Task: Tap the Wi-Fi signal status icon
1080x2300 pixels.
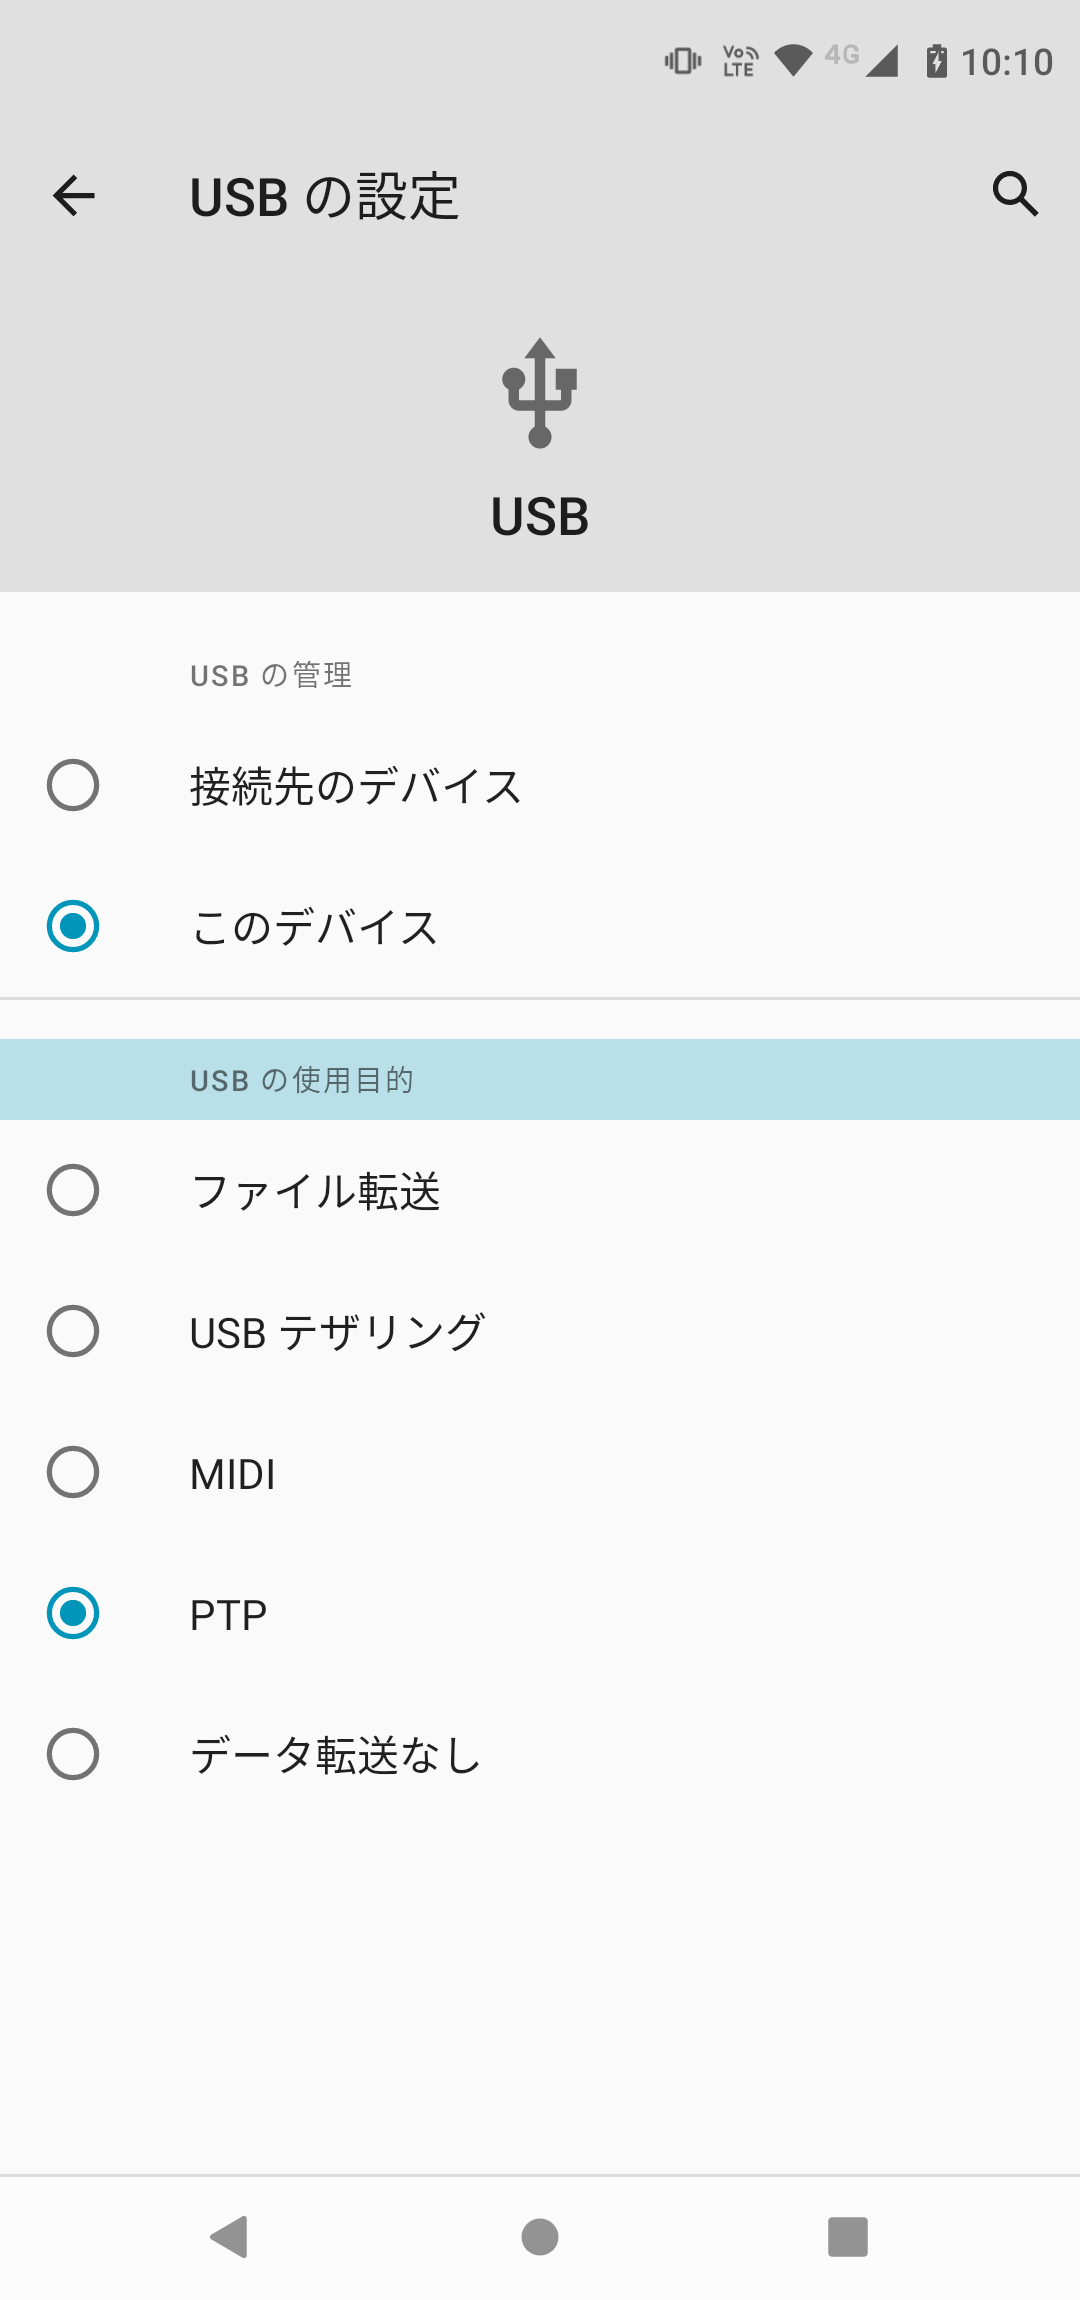Action: (x=793, y=61)
